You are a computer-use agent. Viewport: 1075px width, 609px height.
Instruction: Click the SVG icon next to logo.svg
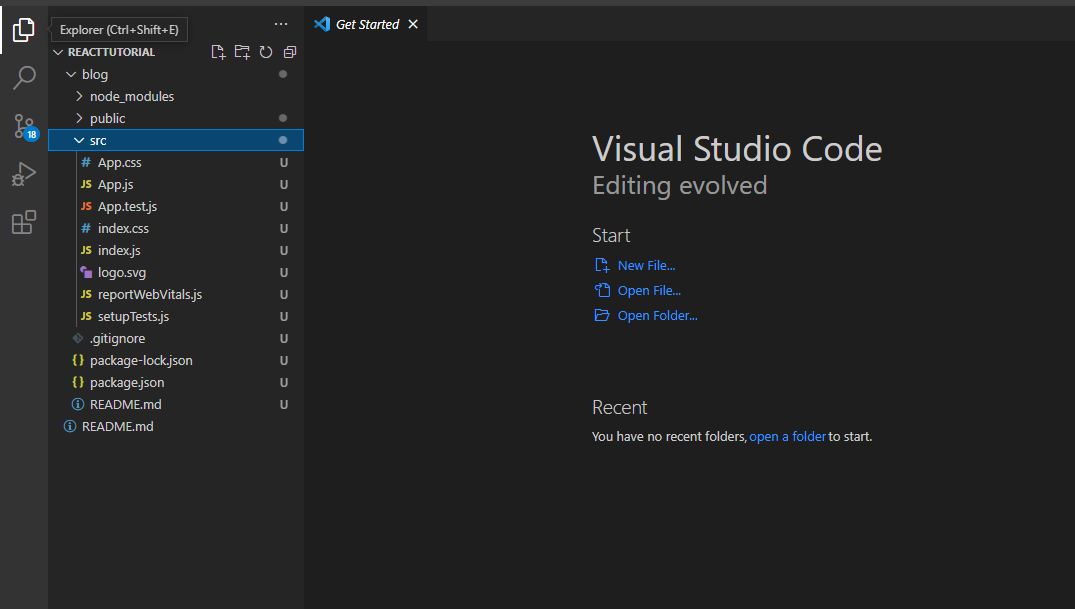[86, 272]
